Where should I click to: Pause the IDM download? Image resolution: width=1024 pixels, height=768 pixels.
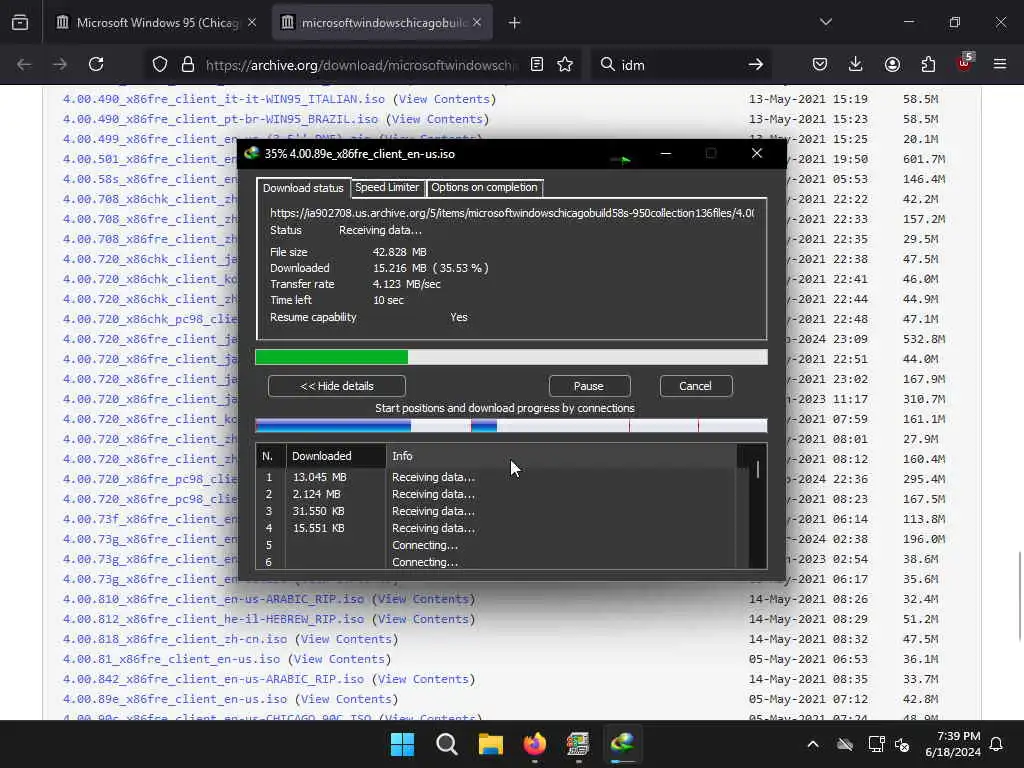[x=589, y=386]
